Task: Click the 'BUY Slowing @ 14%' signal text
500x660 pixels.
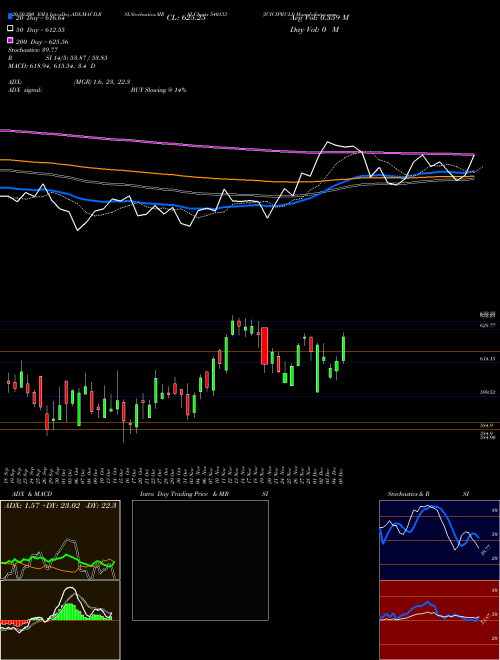Action: pyautogui.click(x=159, y=90)
